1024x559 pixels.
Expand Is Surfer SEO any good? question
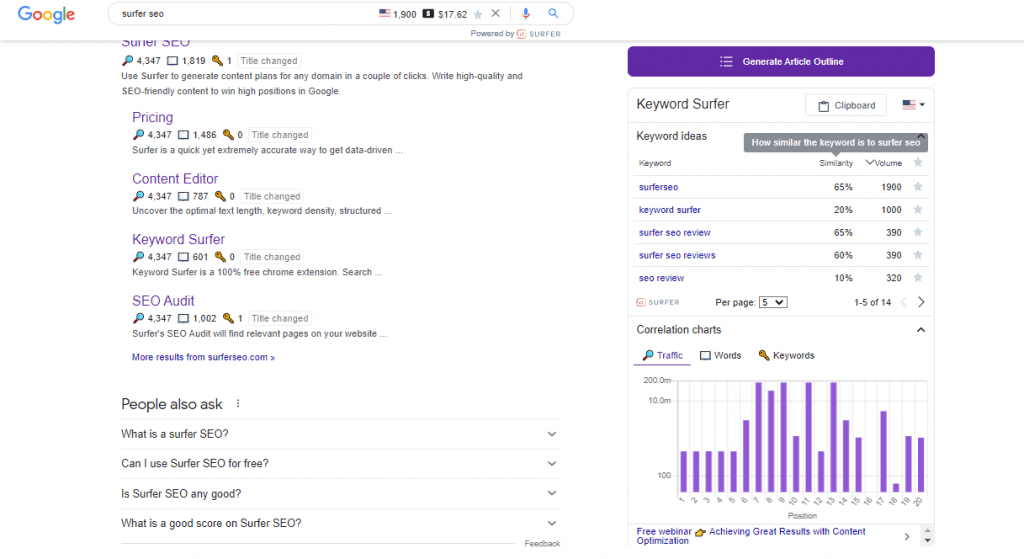[x=340, y=494]
